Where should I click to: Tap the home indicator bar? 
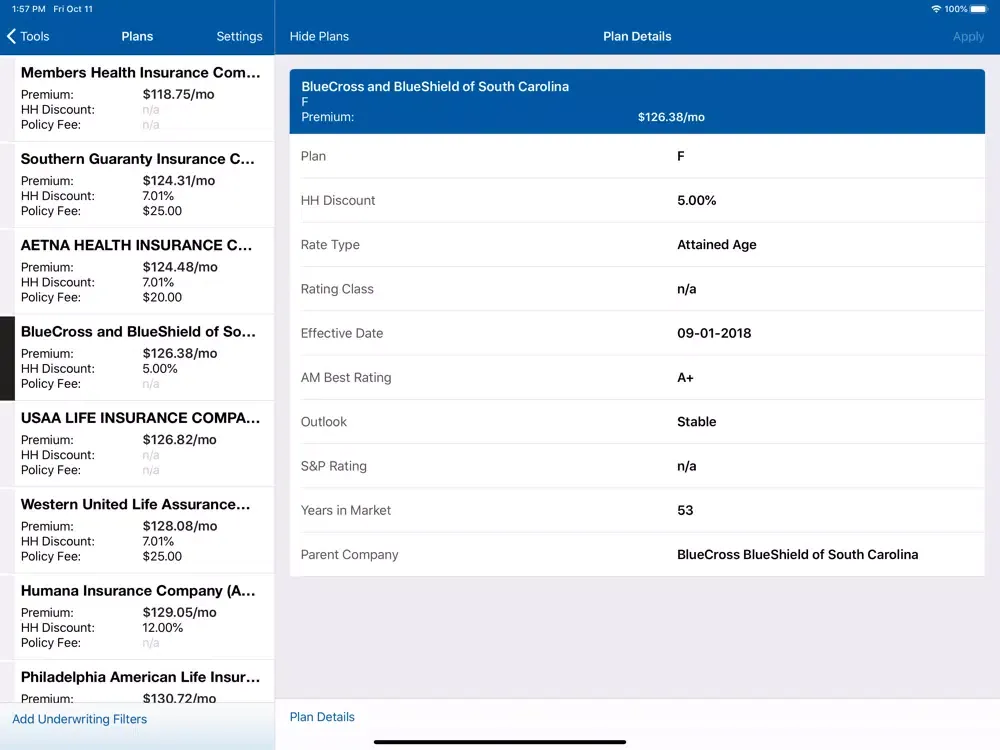point(500,742)
